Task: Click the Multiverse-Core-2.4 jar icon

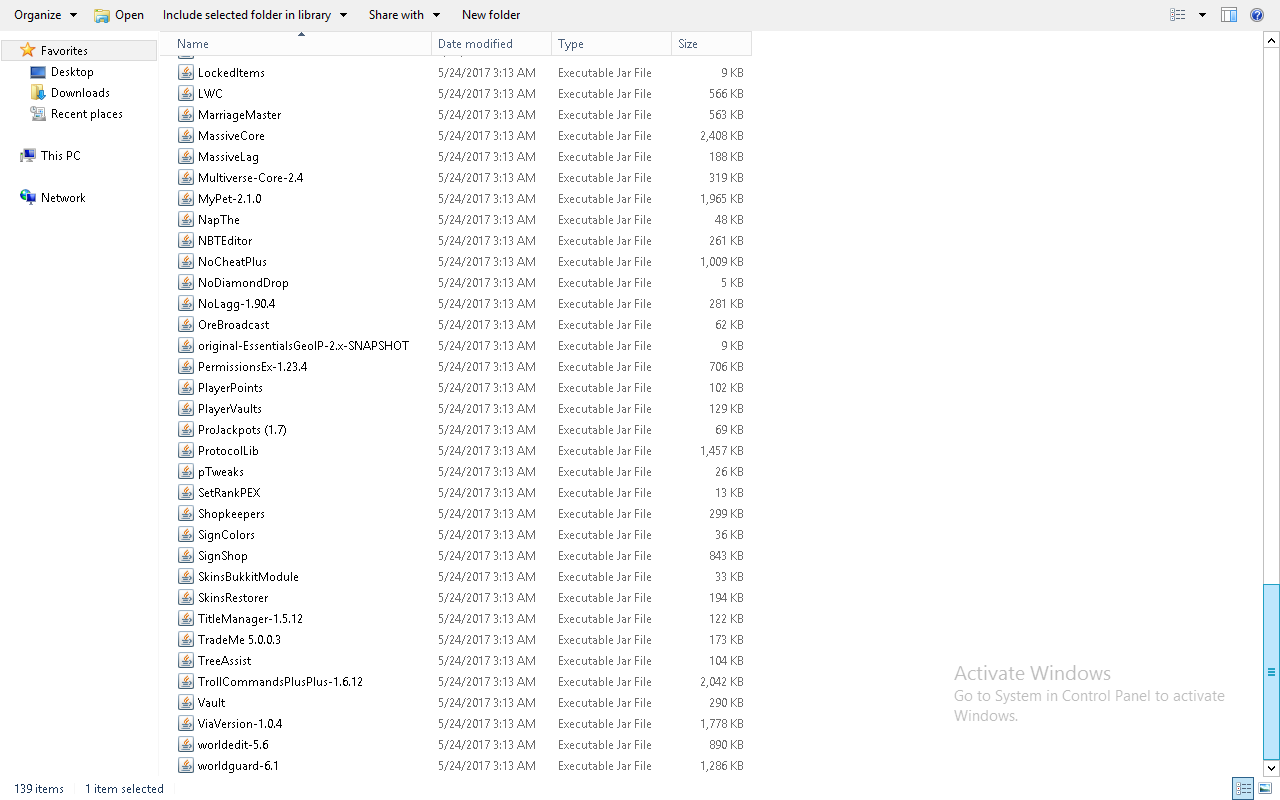Action: tap(186, 178)
